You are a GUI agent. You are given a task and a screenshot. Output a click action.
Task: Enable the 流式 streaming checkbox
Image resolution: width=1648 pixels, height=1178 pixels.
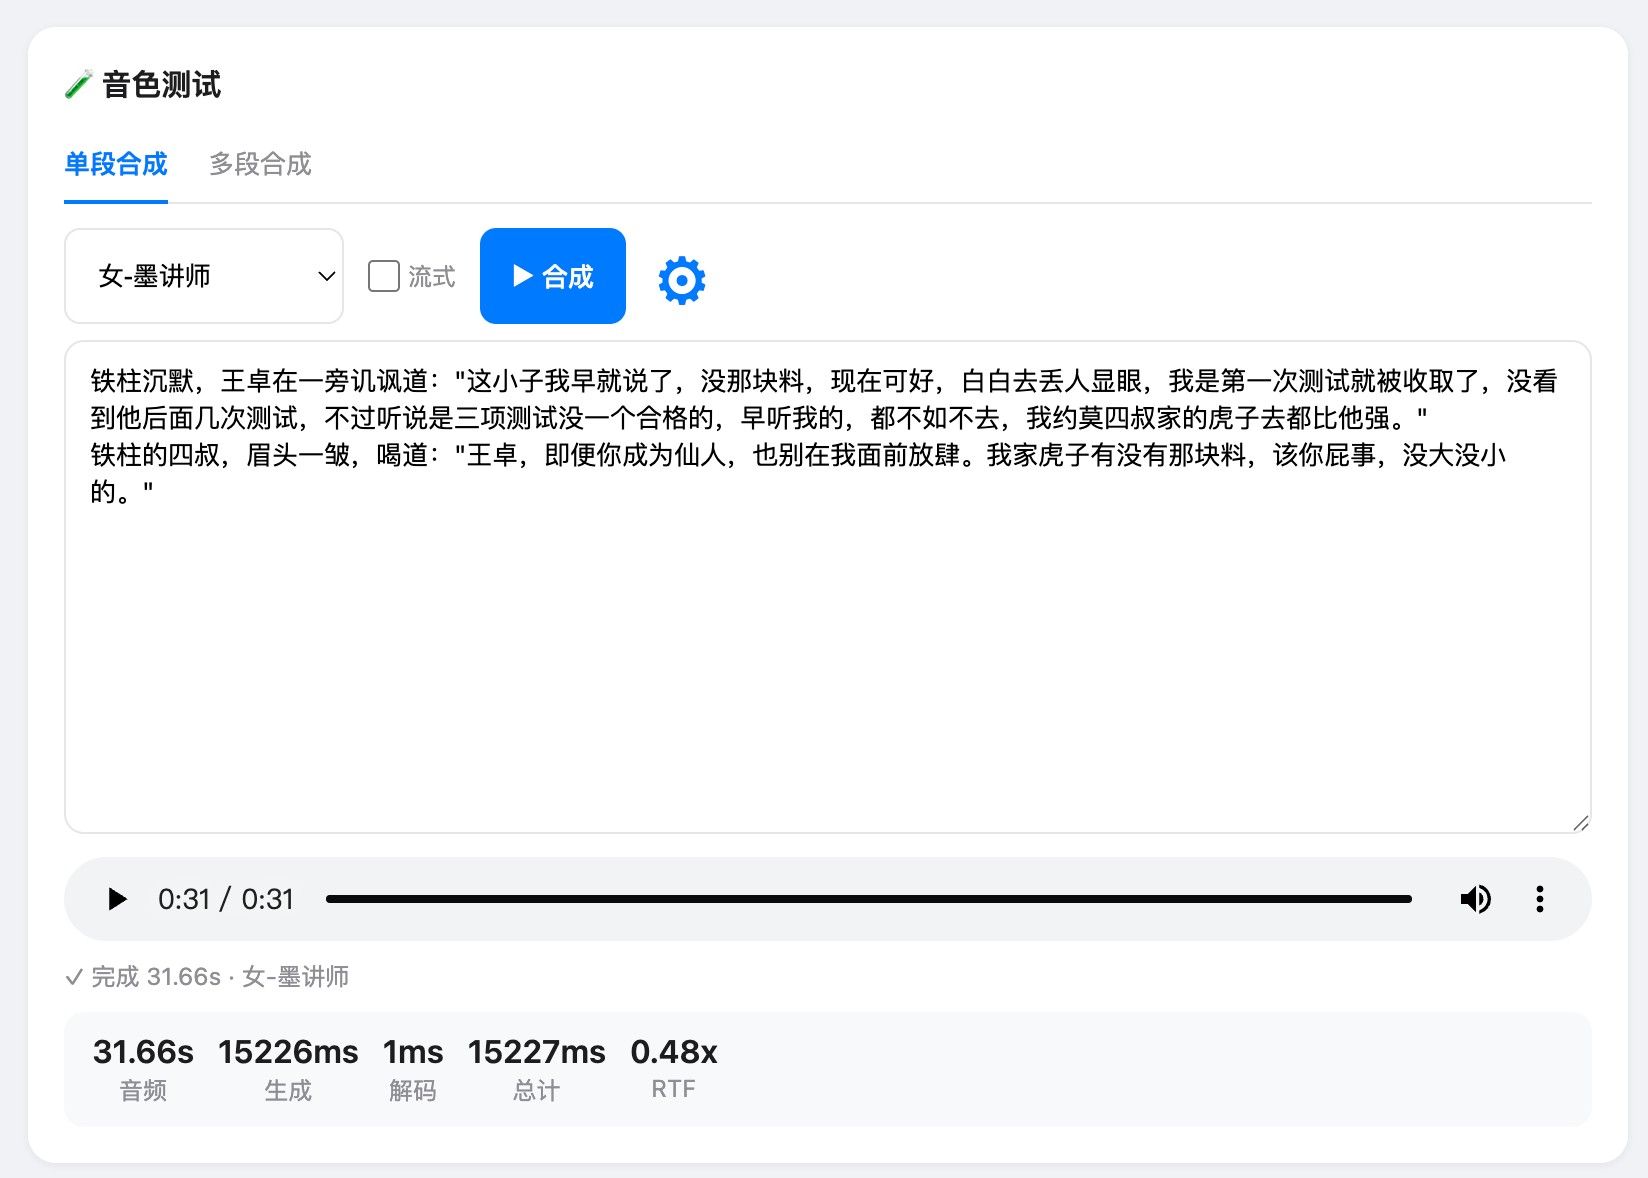(x=384, y=276)
